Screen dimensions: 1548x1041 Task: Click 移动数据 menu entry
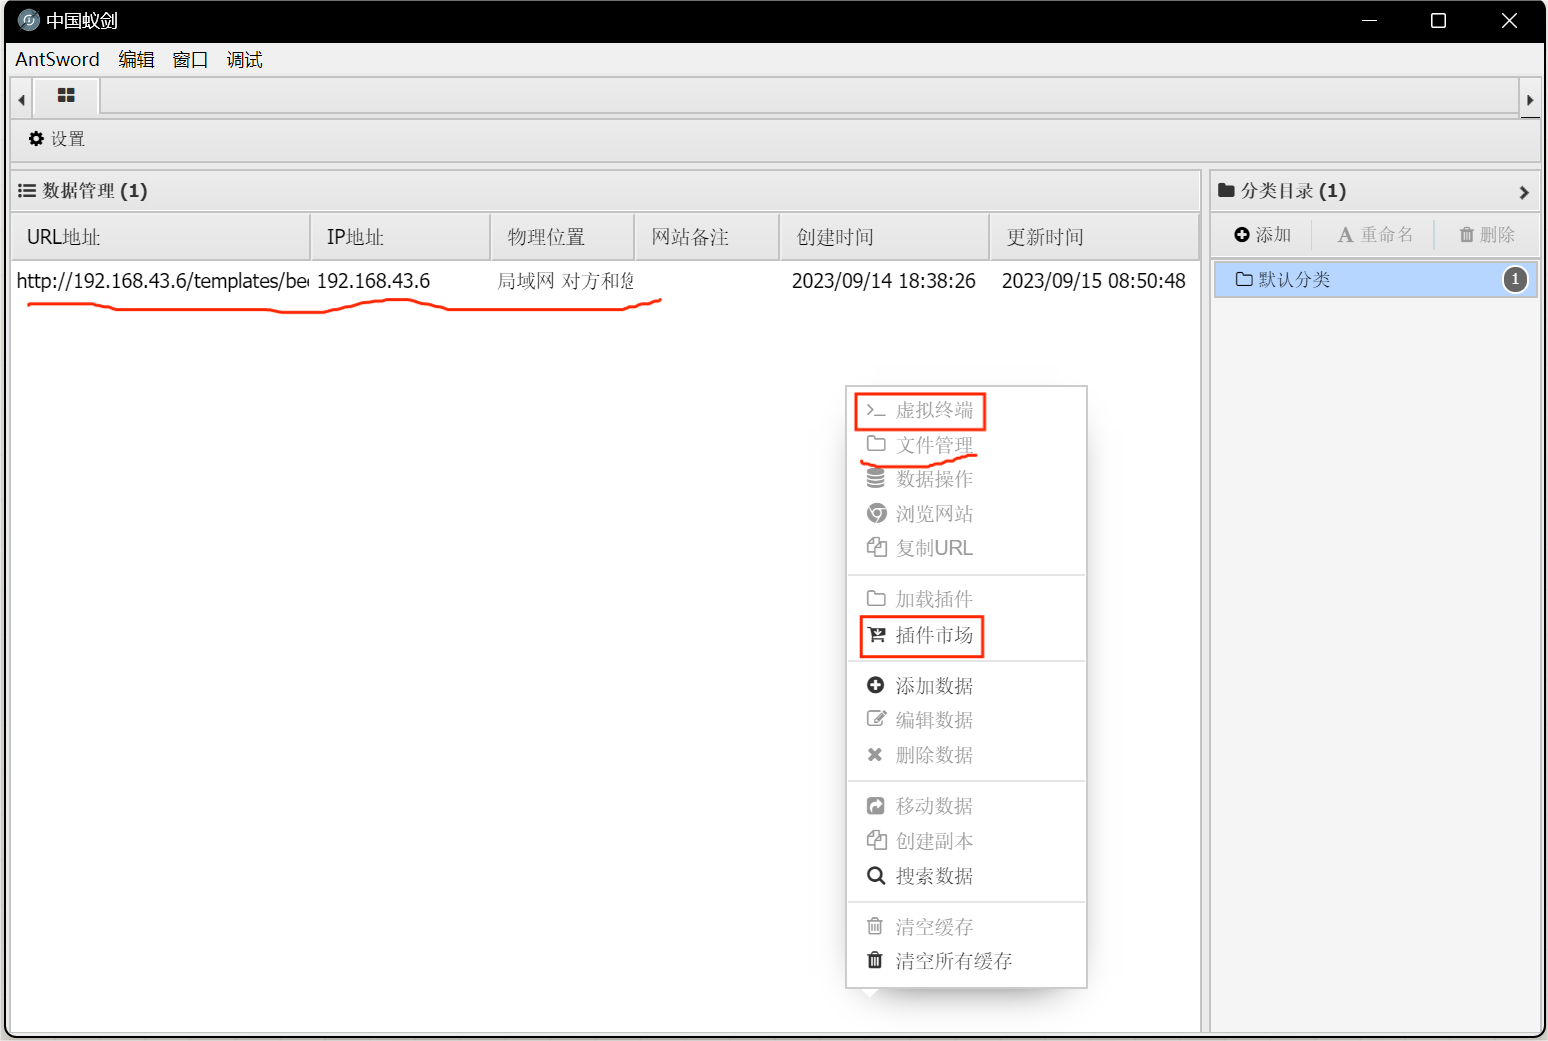coord(966,806)
